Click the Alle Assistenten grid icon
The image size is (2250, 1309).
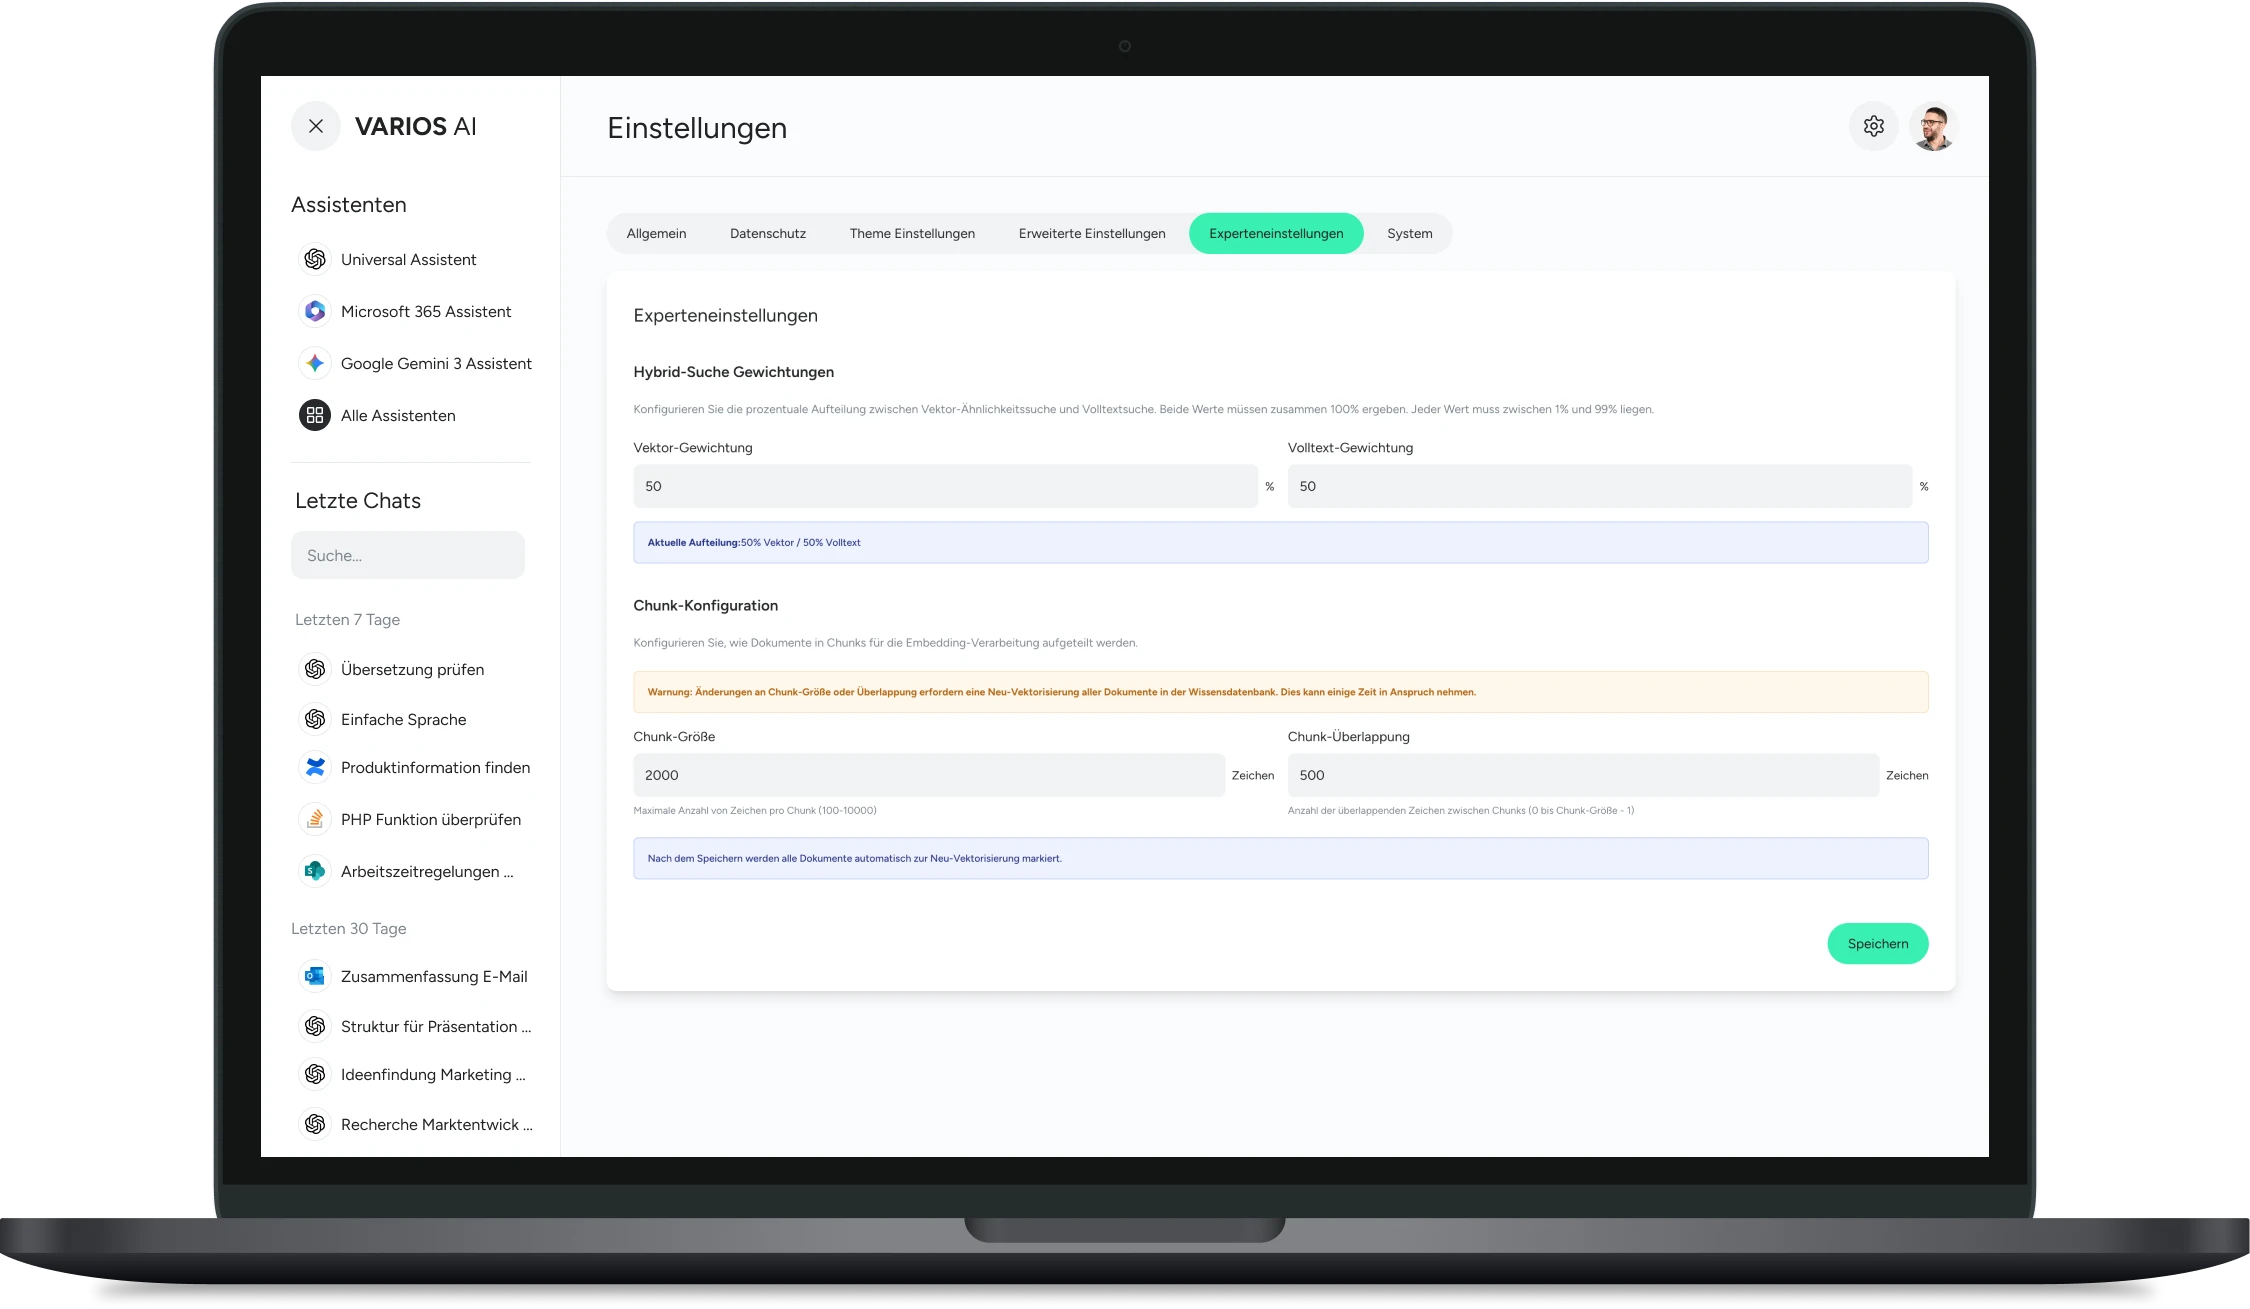314,415
